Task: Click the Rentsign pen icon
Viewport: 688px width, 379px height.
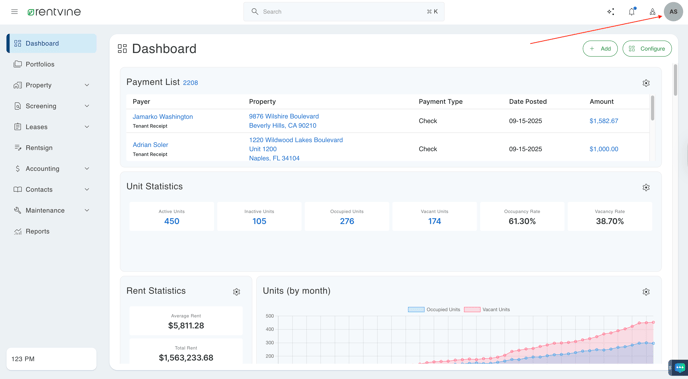Action: click(18, 148)
